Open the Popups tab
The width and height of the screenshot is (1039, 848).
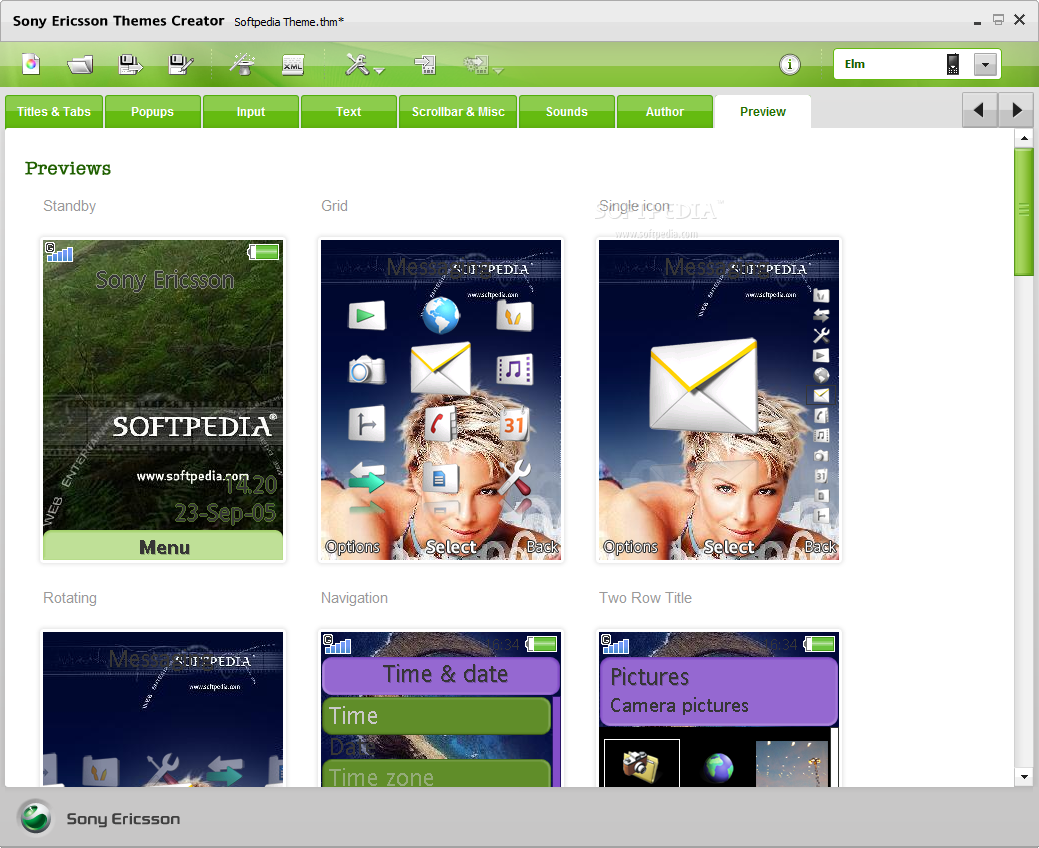[x=152, y=111]
